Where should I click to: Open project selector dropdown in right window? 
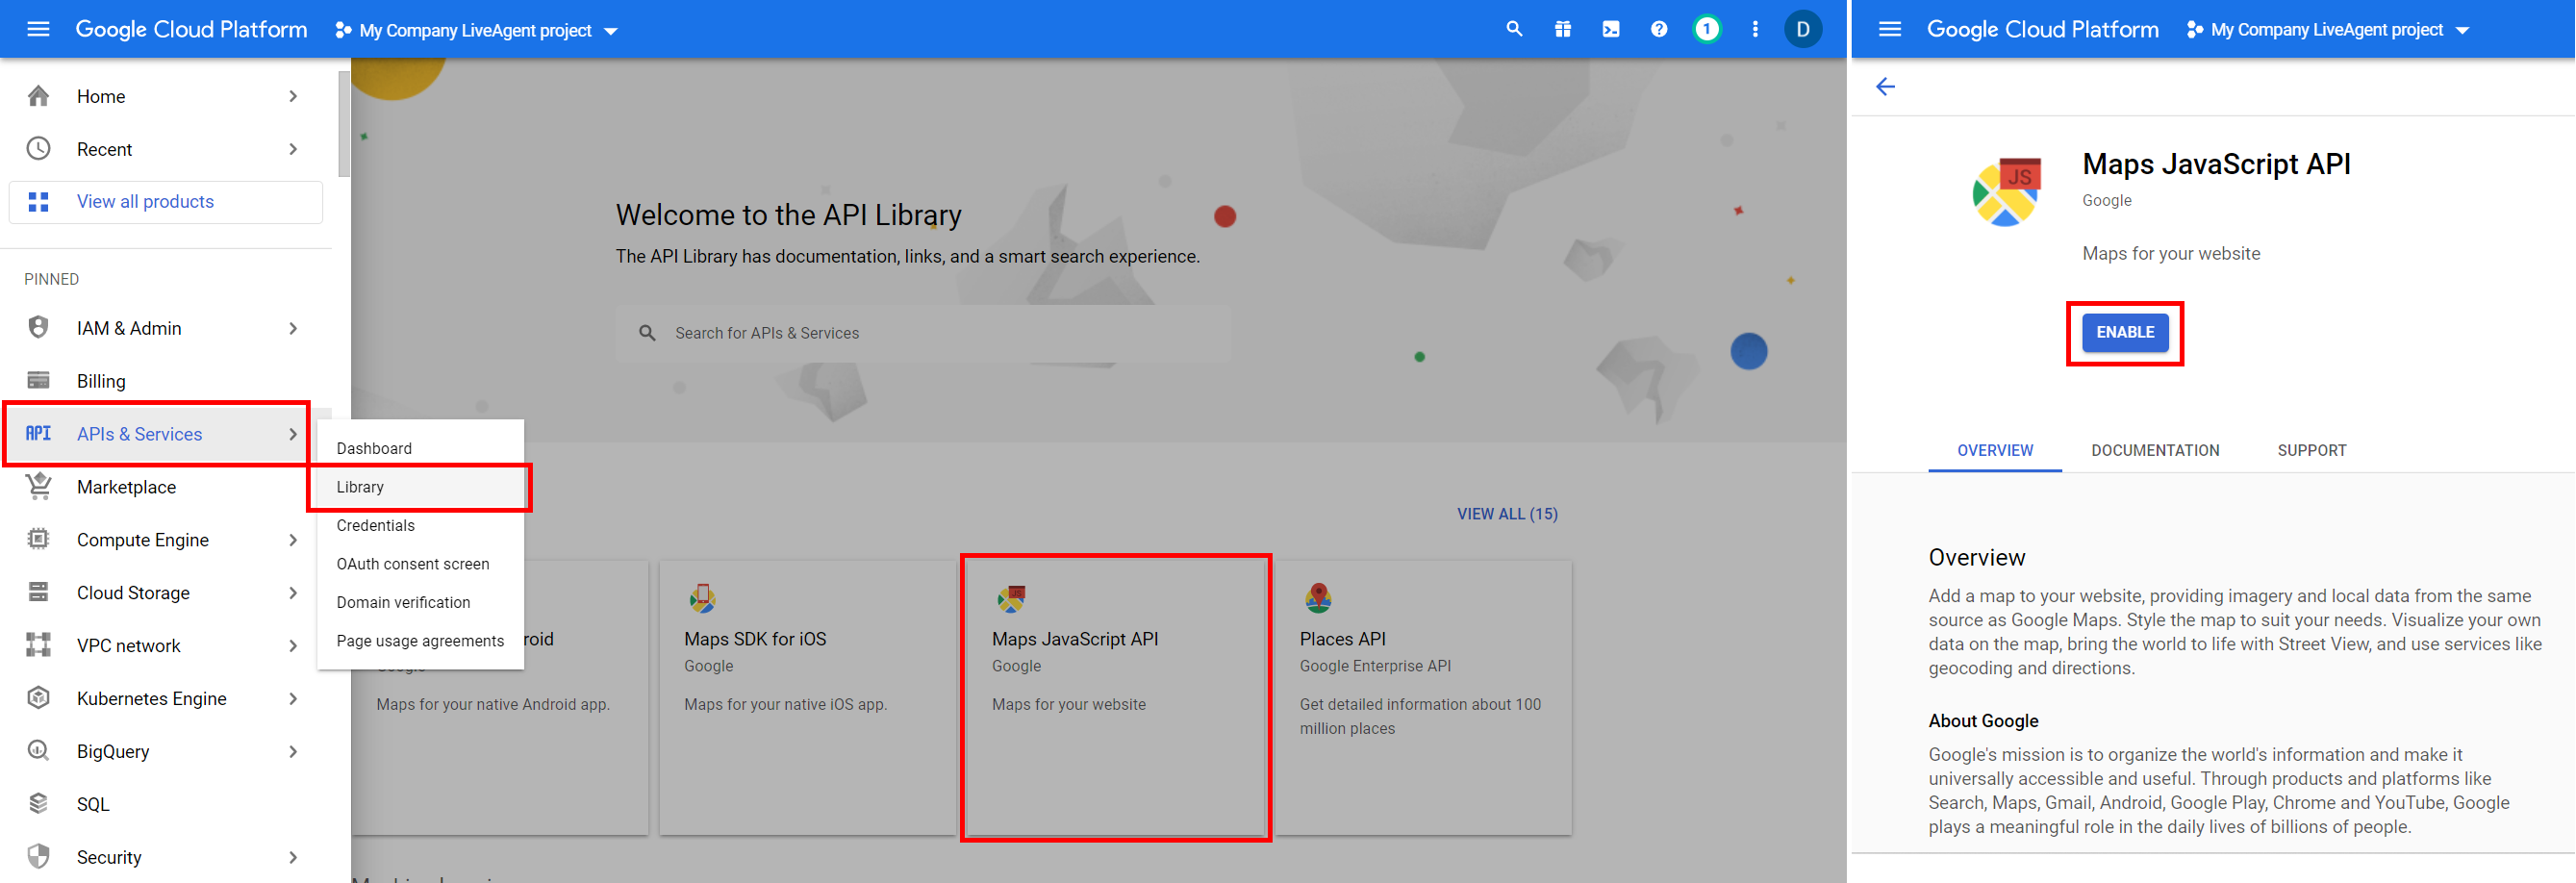coord(2328,30)
